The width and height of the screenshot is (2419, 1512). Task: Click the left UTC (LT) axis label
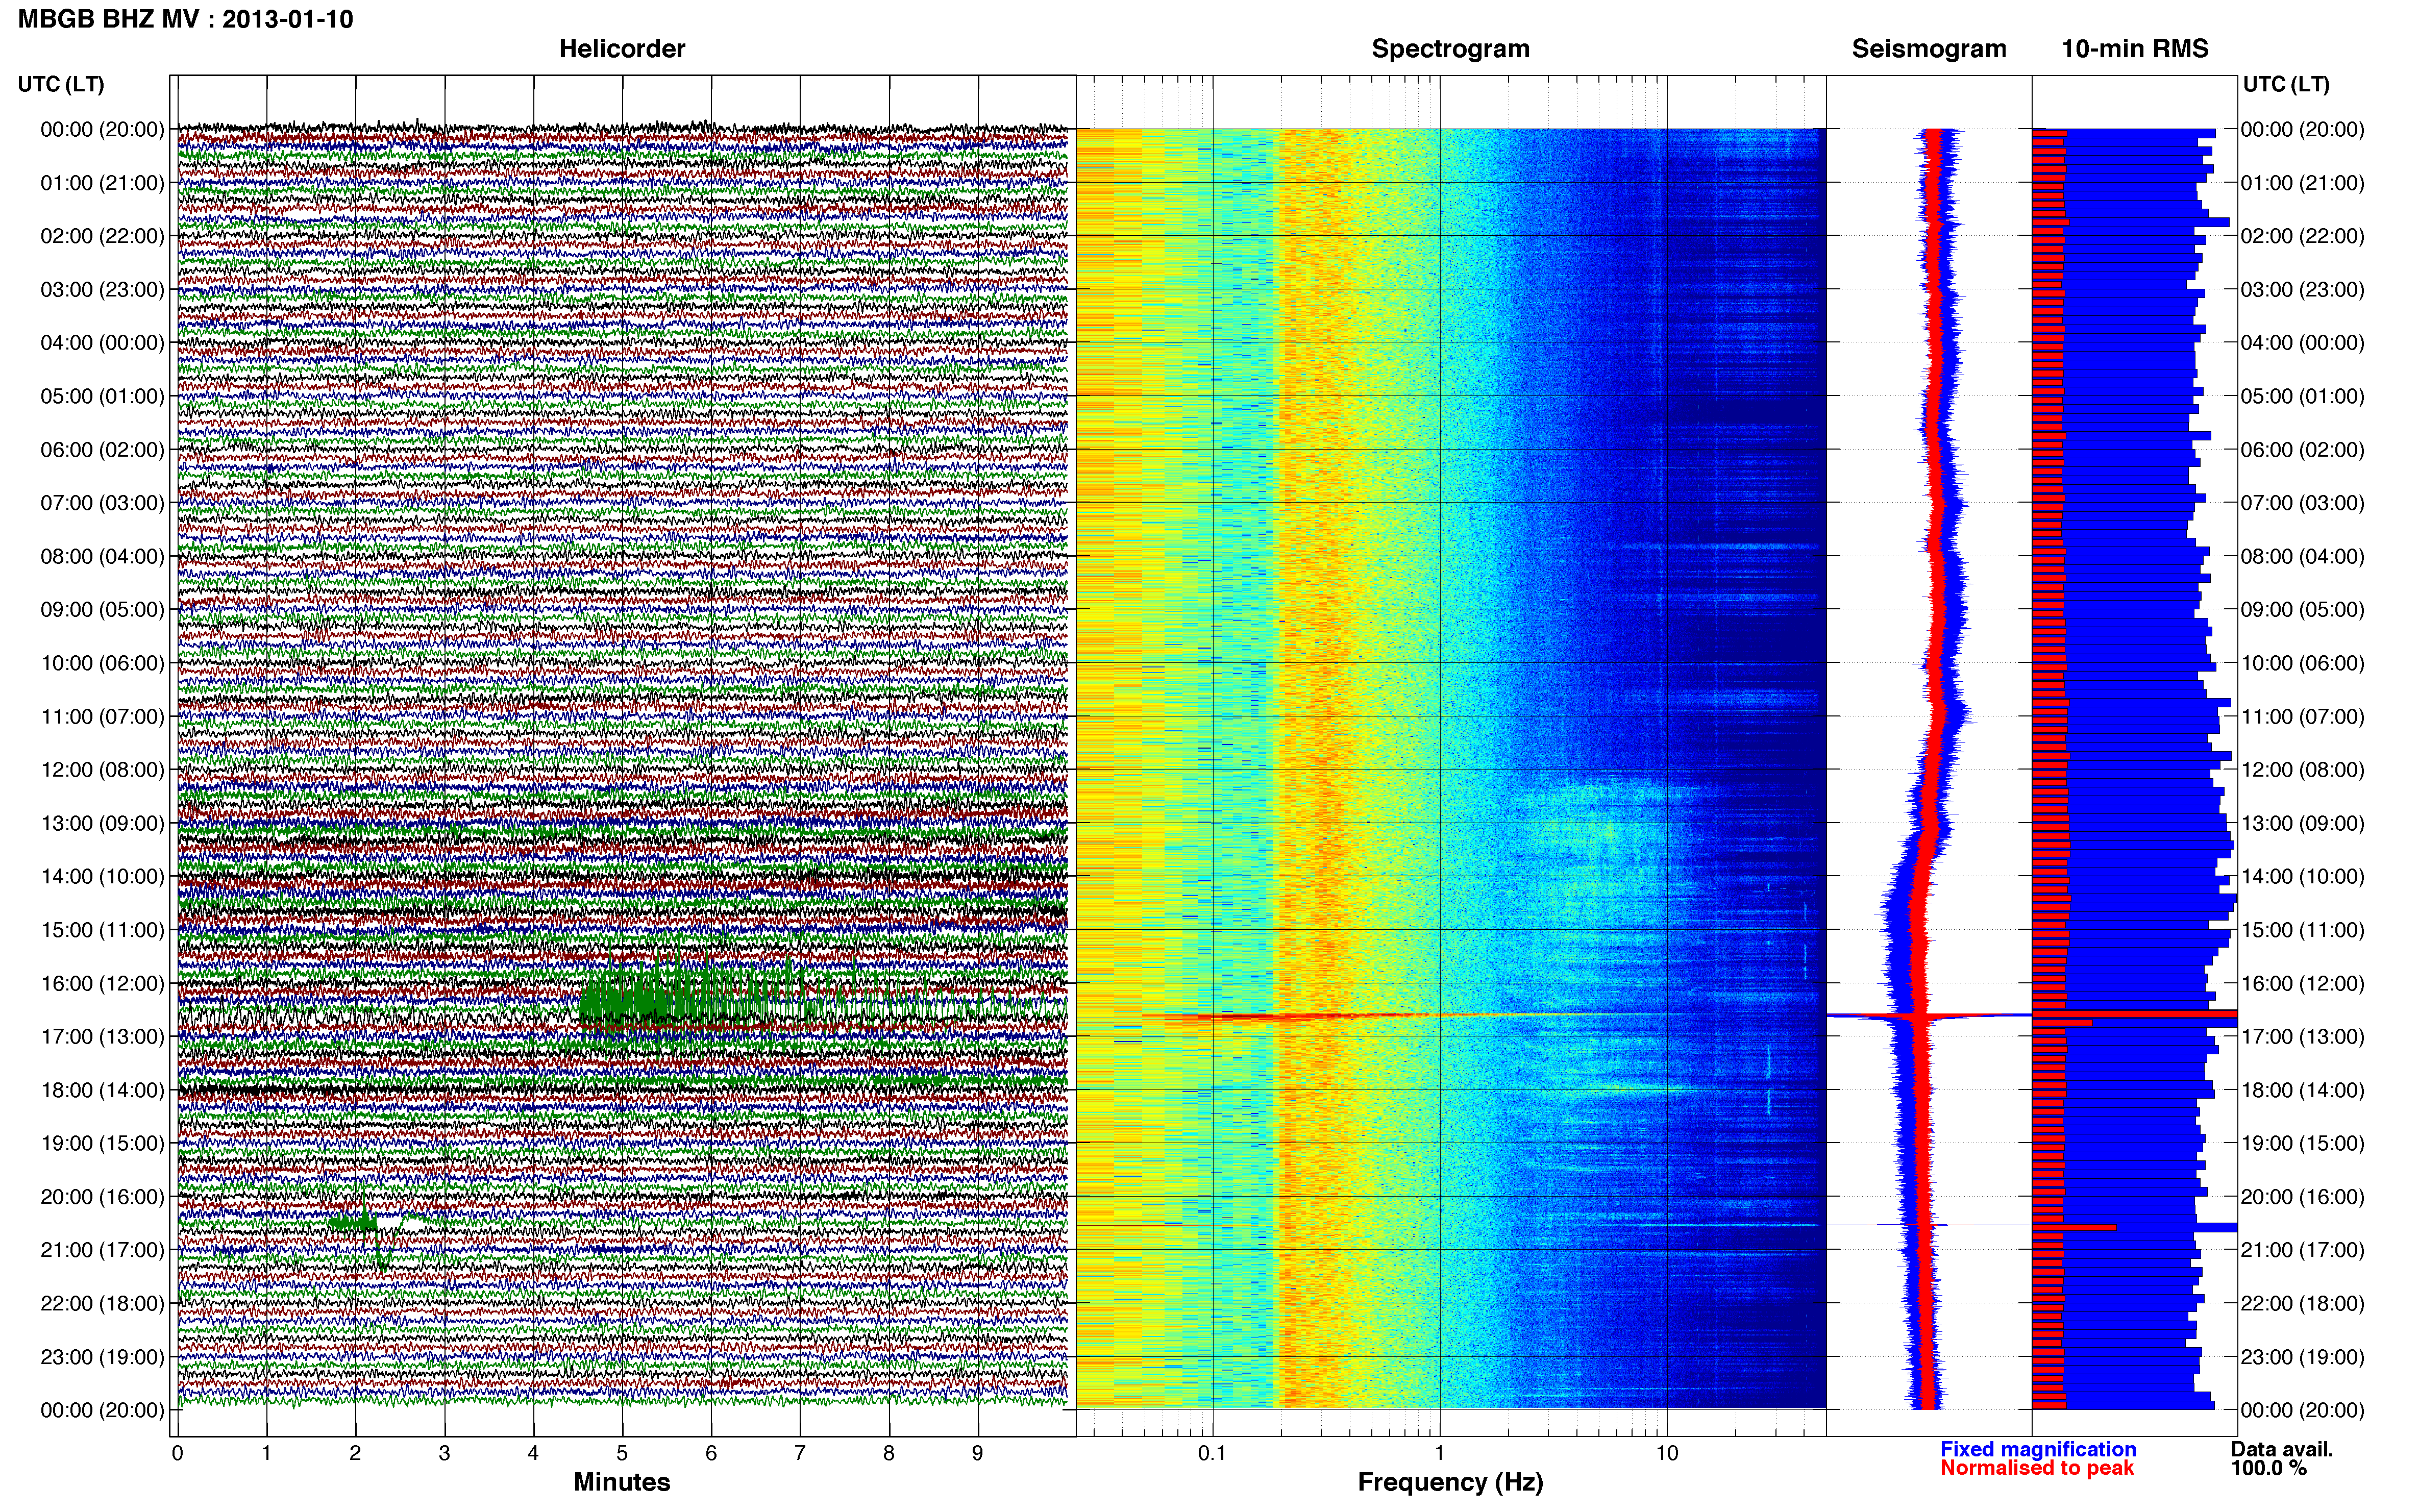(61, 84)
